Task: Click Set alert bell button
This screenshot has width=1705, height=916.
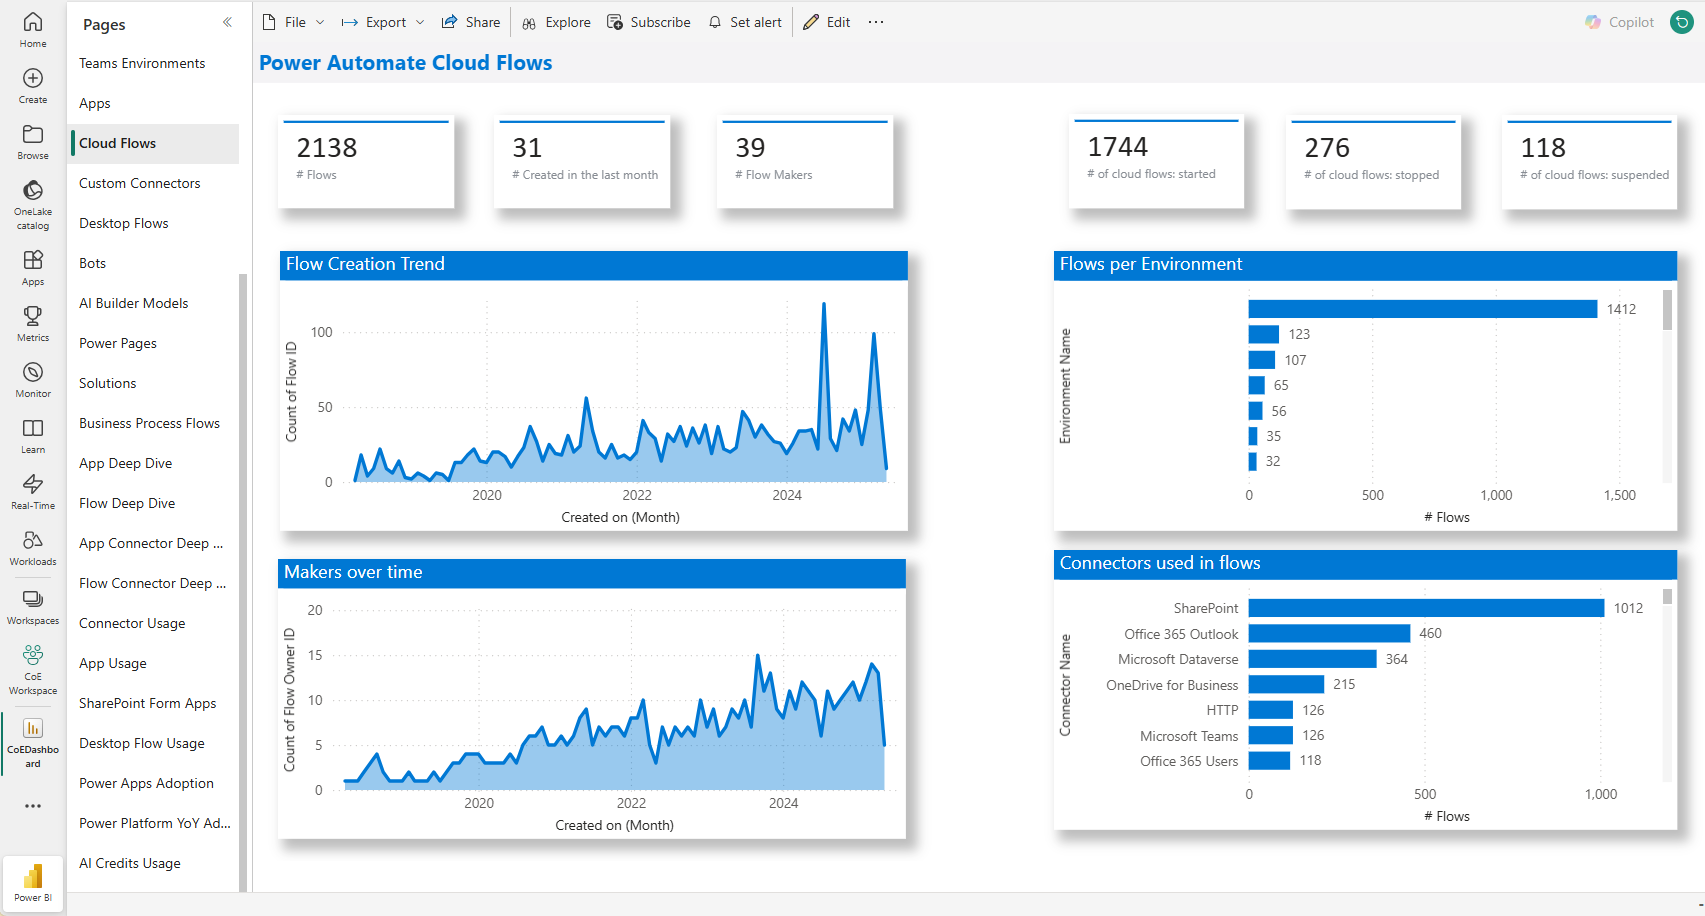Action: (745, 22)
